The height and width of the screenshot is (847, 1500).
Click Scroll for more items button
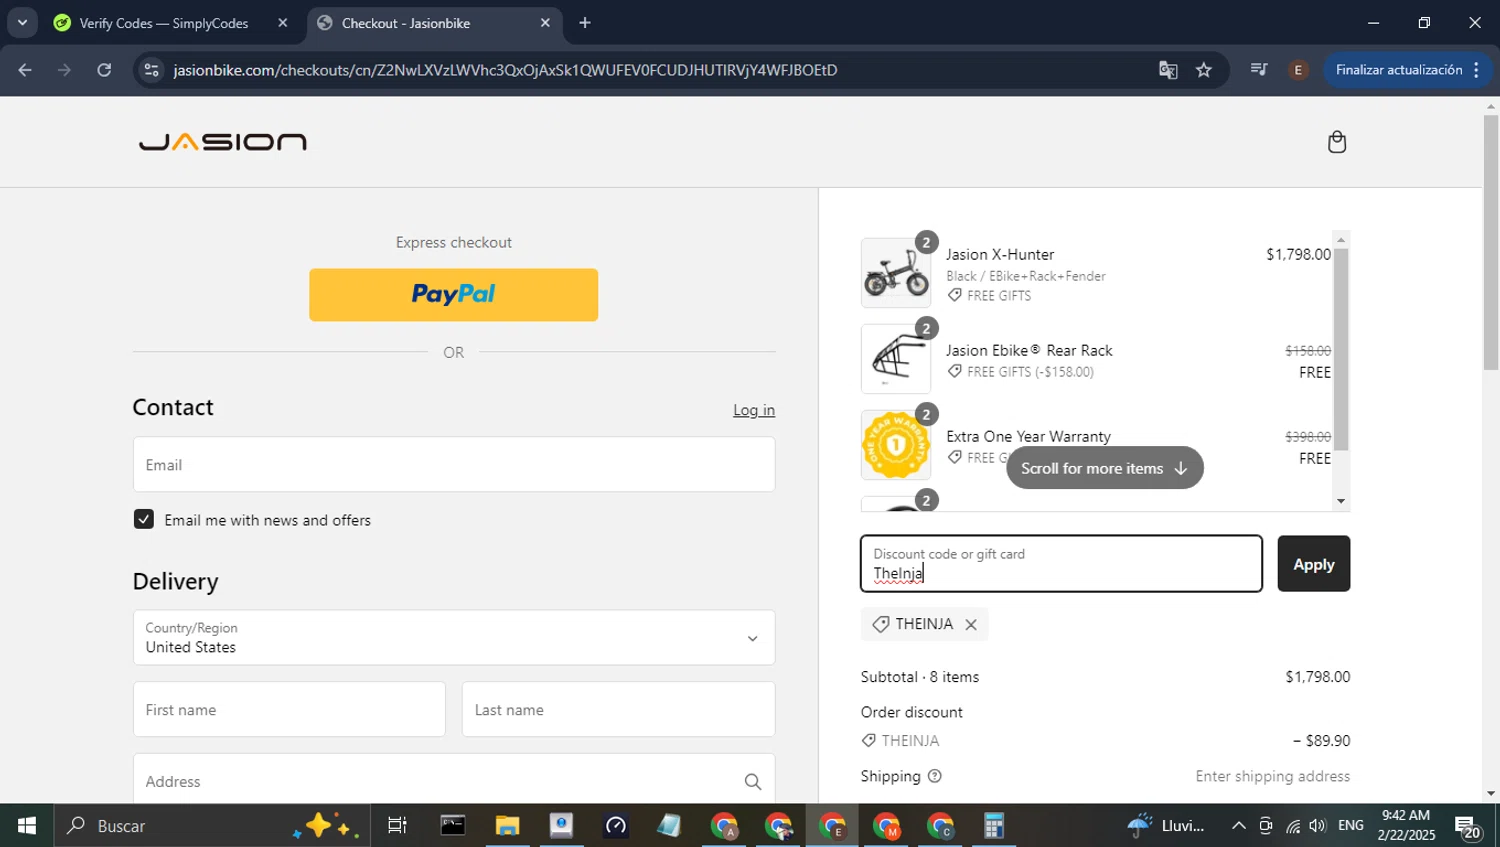tap(1104, 468)
